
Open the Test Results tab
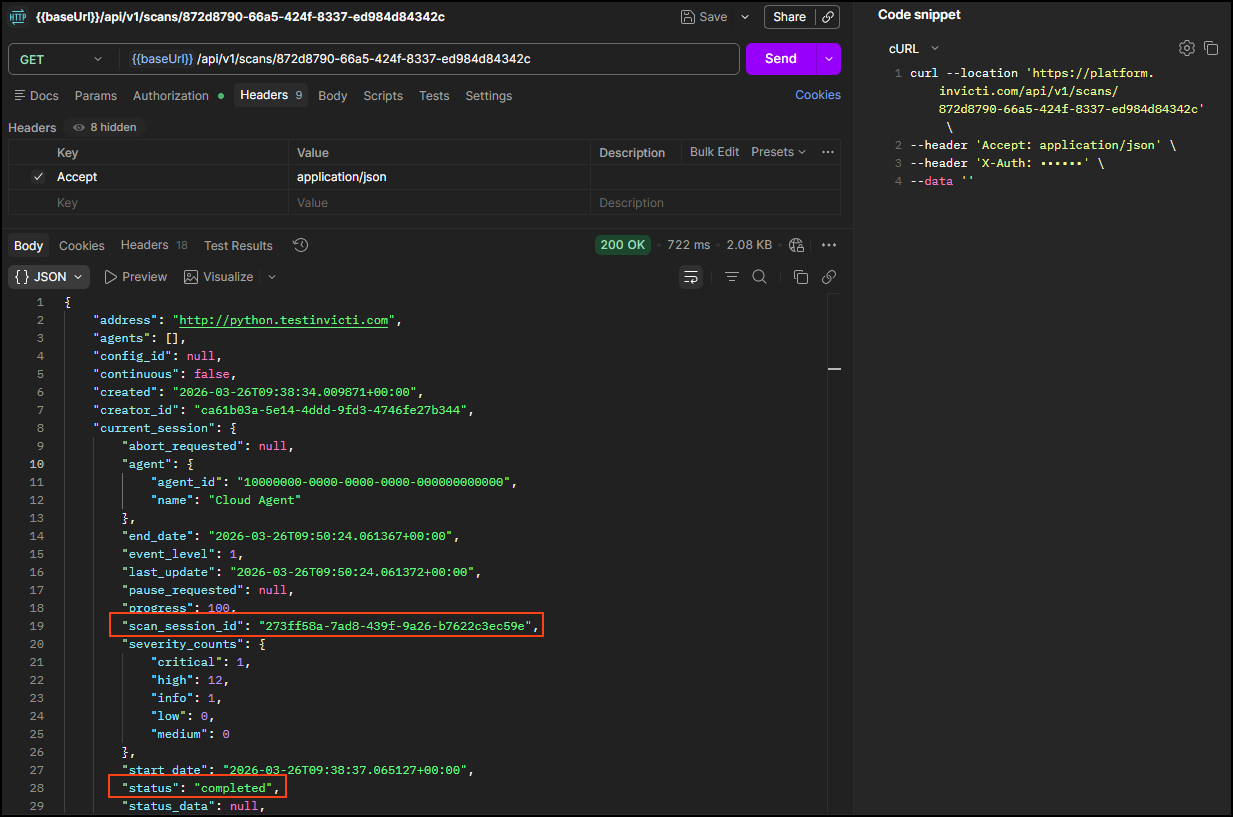click(237, 245)
